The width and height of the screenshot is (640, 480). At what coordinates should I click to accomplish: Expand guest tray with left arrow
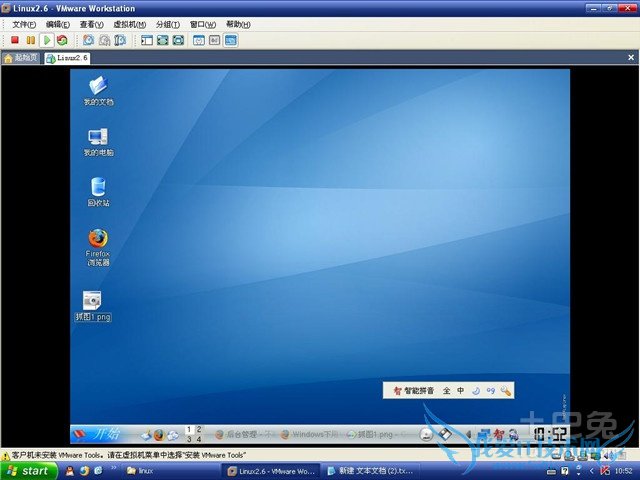click(x=469, y=435)
